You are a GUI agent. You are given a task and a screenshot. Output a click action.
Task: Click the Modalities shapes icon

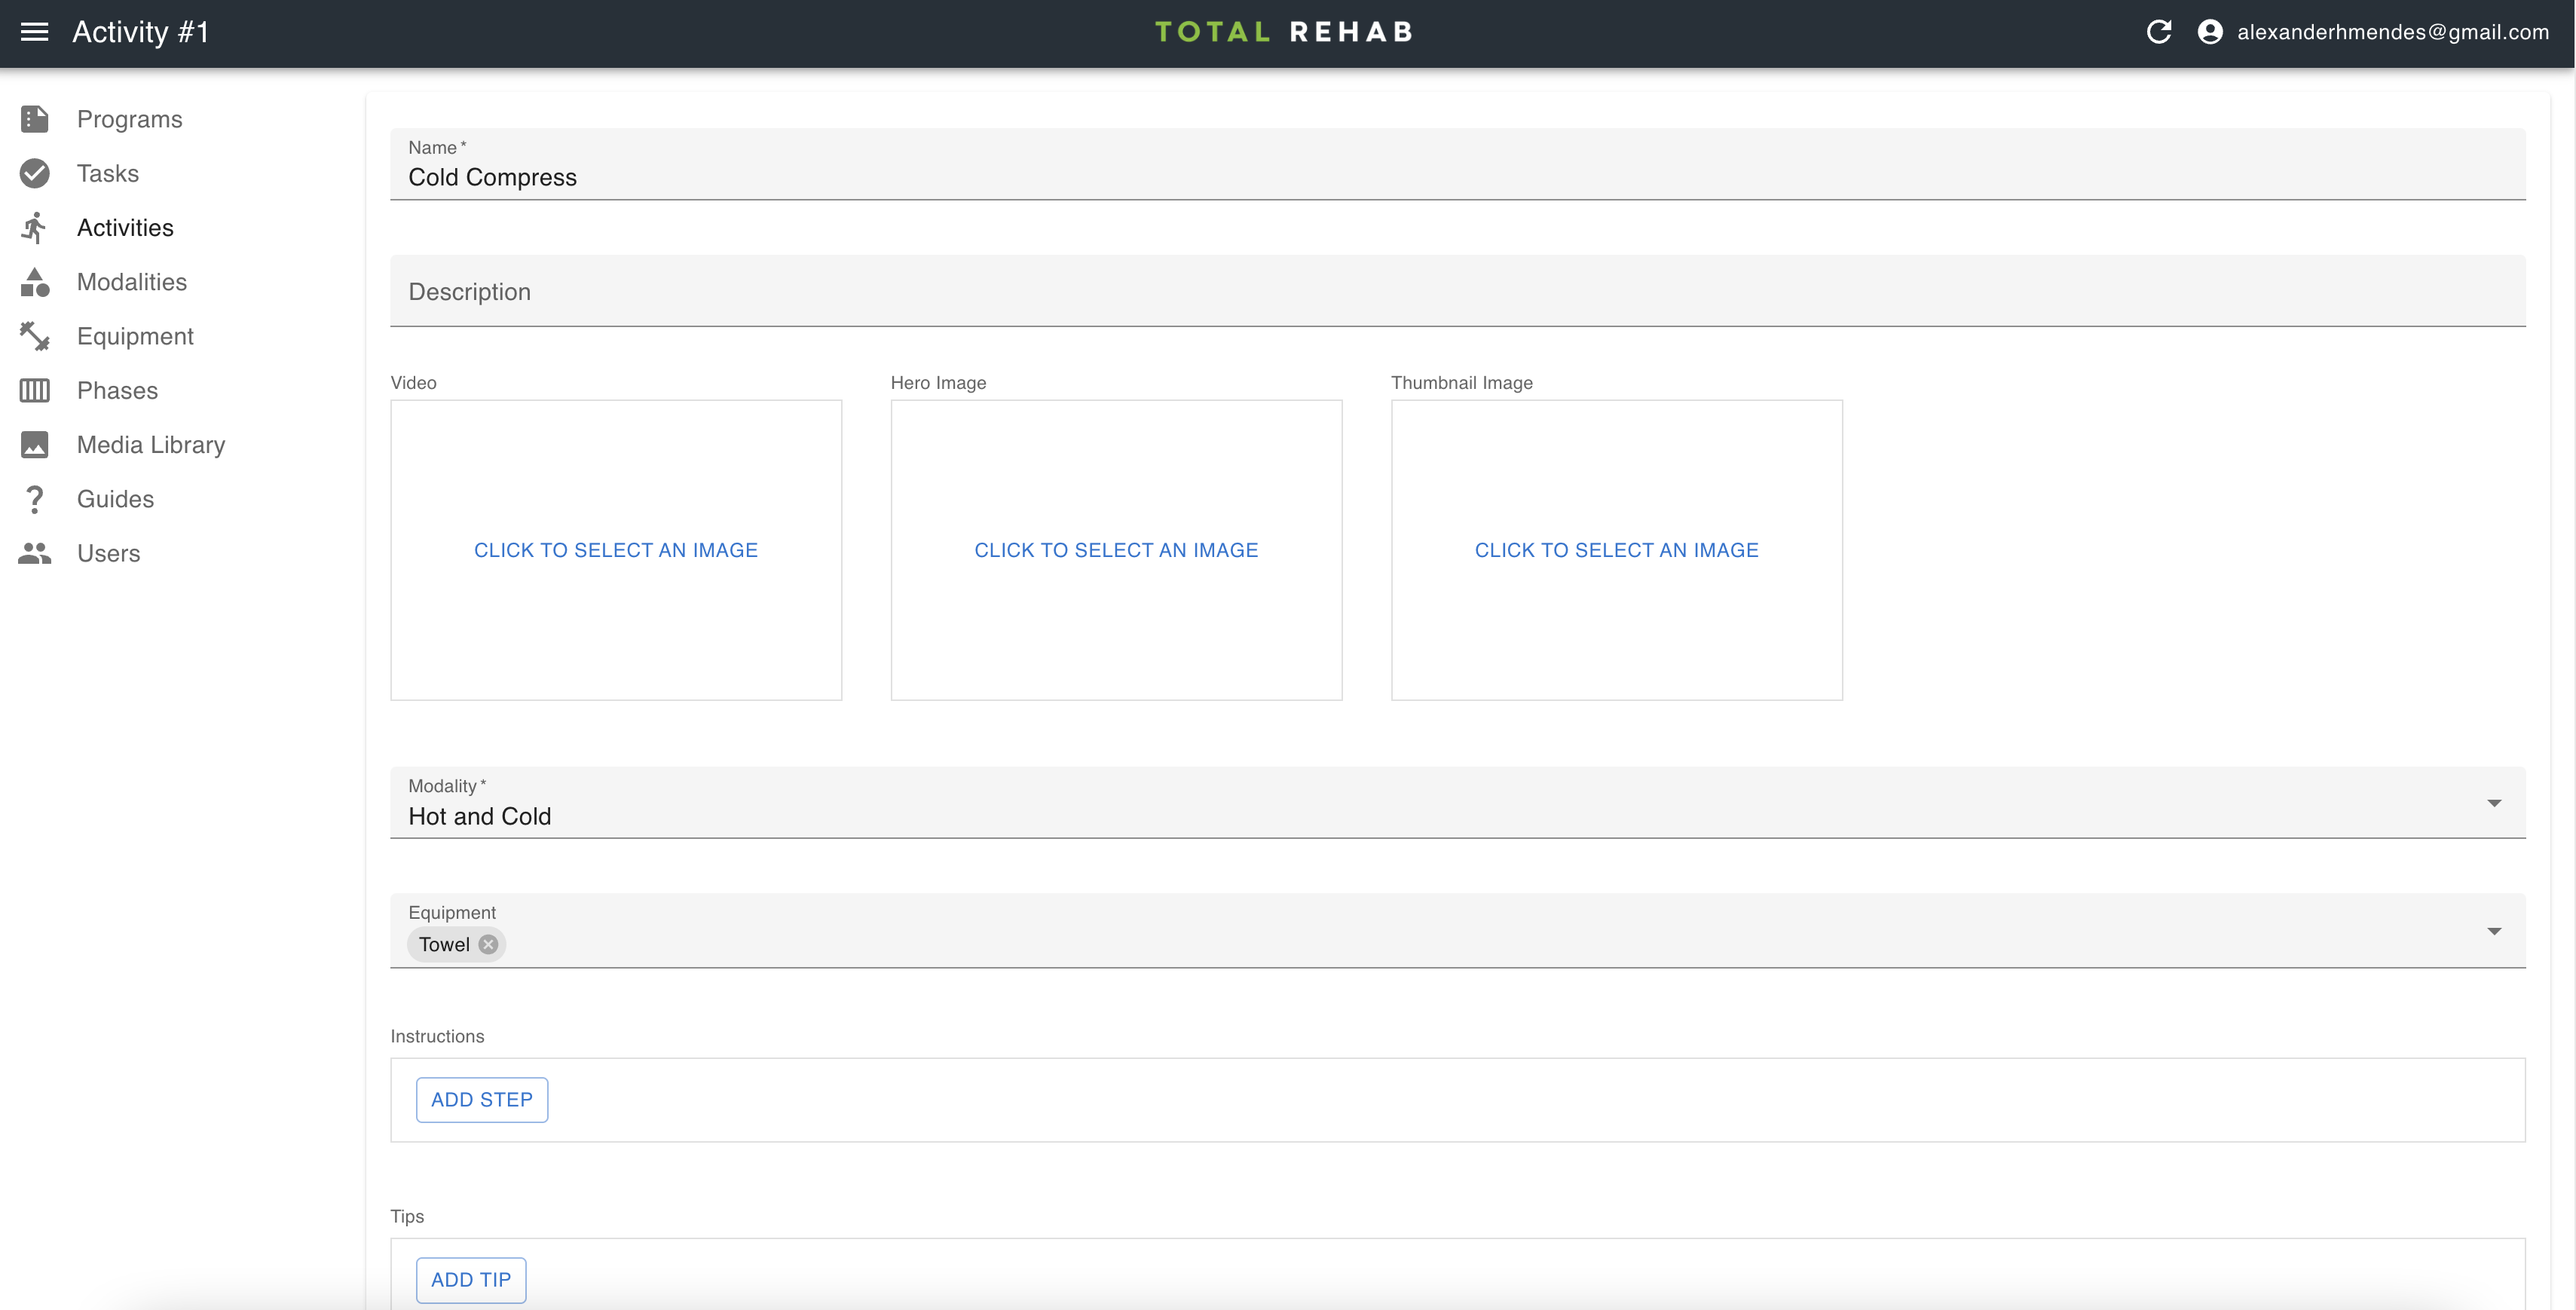[34, 282]
